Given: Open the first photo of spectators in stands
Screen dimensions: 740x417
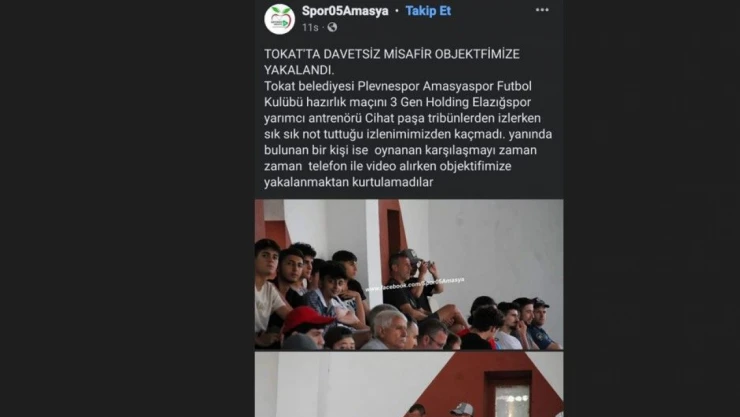Looking at the screenshot, I should pos(409,275).
